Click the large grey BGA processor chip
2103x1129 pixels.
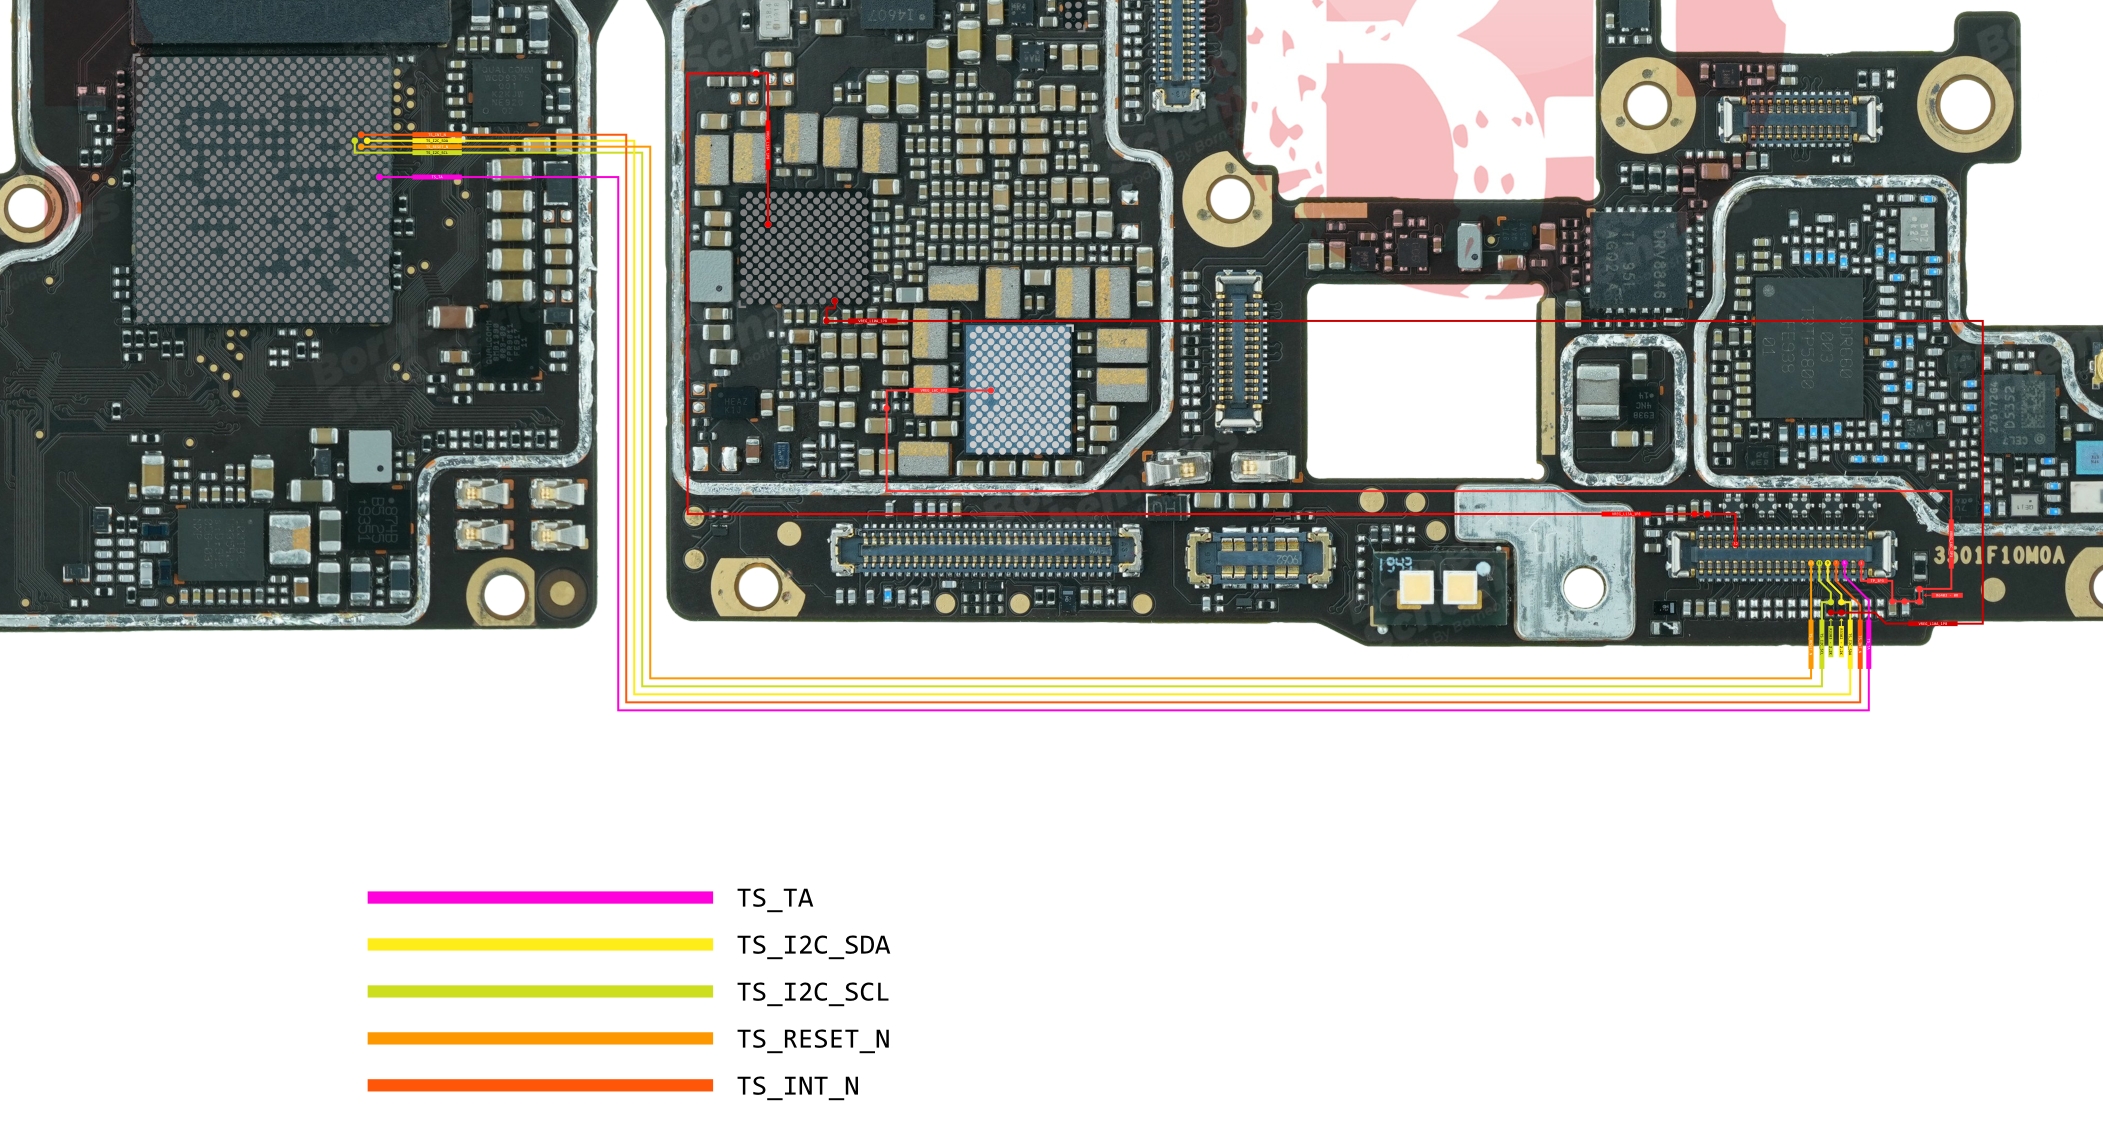click(263, 190)
